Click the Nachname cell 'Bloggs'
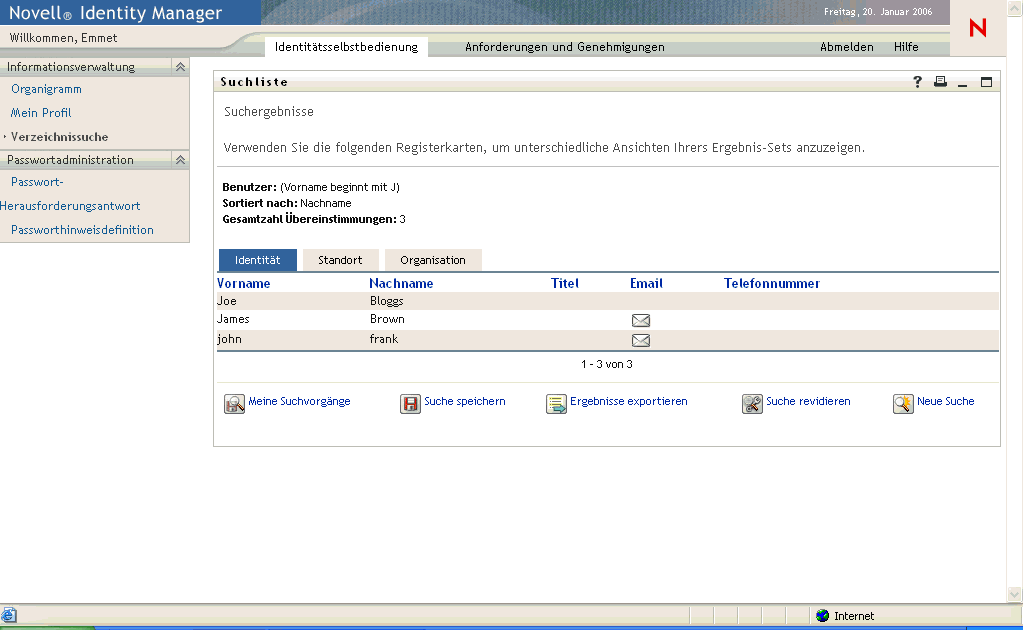Screen dimensions: 1023x630 pos(387,301)
